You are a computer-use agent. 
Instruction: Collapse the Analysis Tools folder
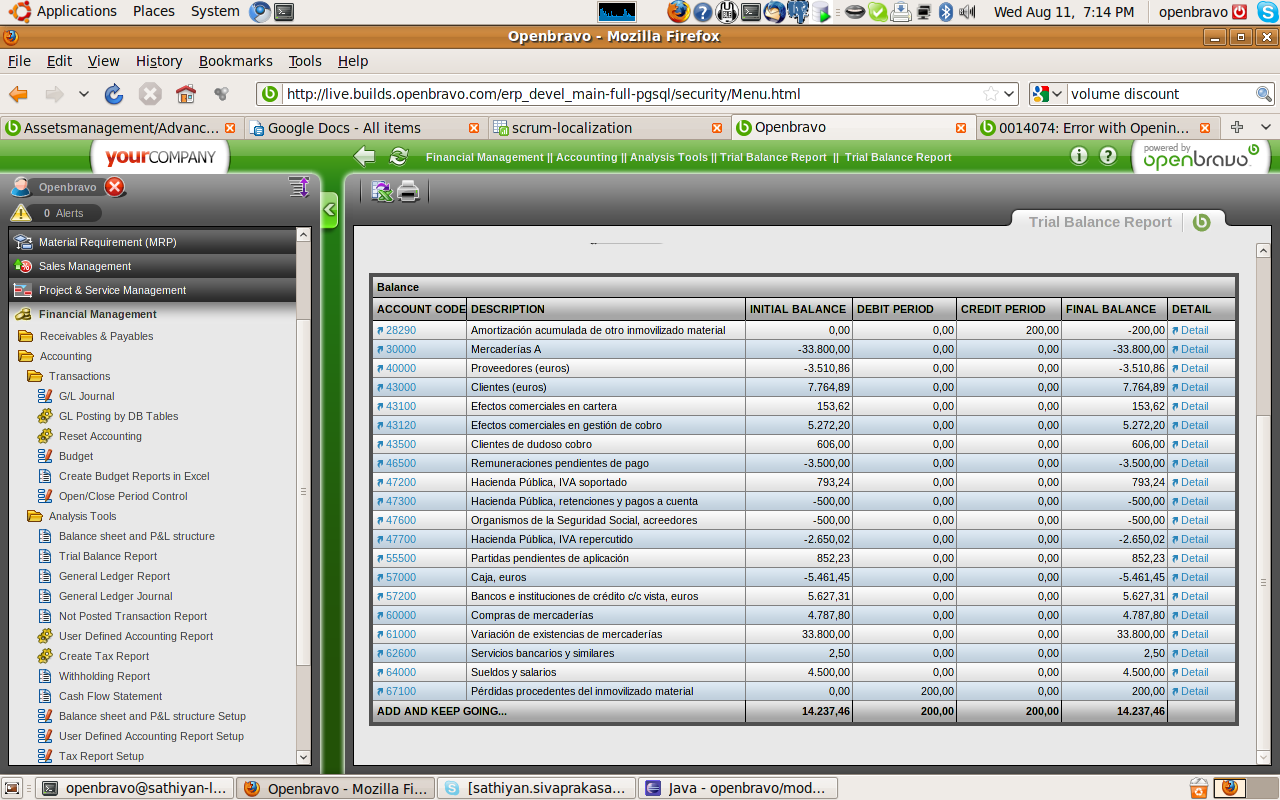(x=35, y=516)
